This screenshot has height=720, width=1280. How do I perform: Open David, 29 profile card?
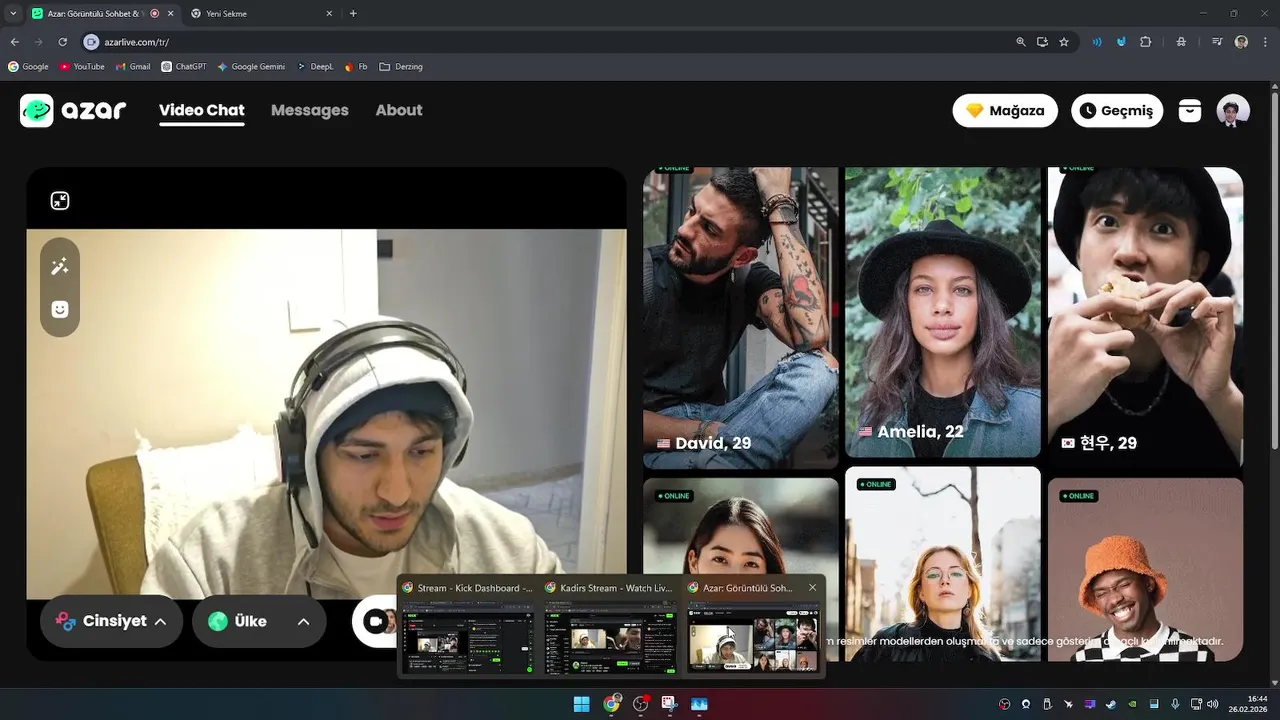[x=740, y=318]
